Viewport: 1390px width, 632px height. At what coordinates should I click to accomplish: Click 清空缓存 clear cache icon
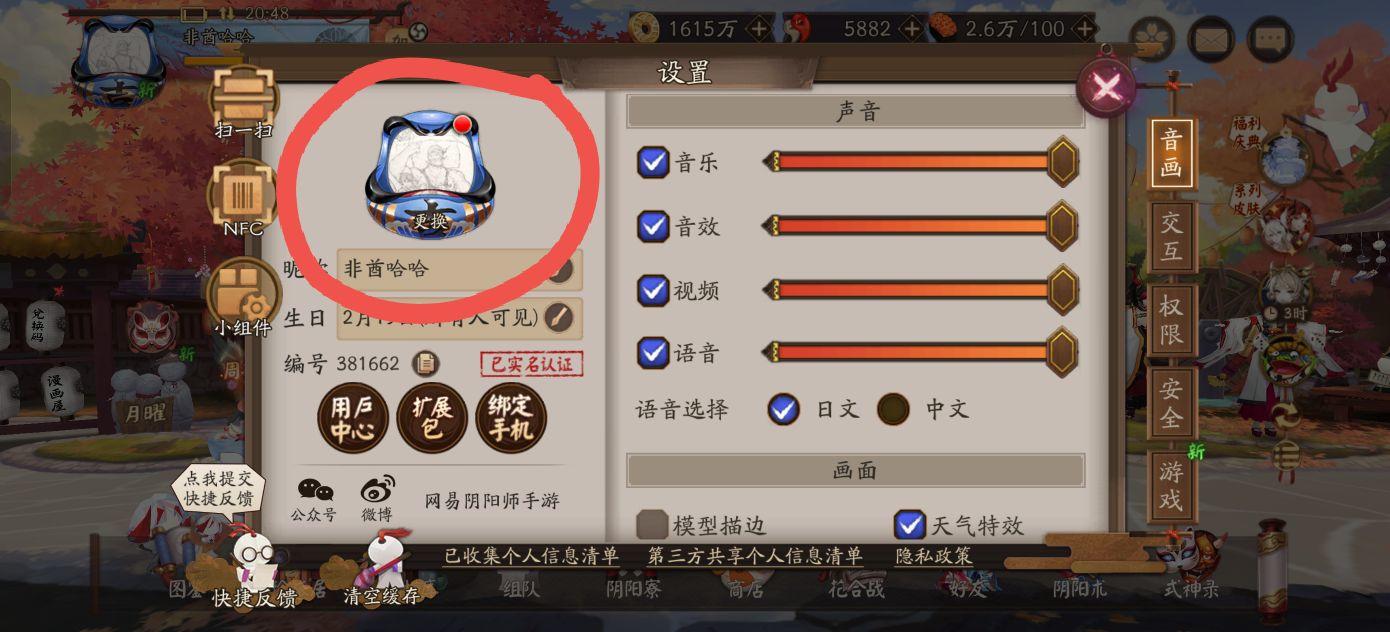point(381,567)
